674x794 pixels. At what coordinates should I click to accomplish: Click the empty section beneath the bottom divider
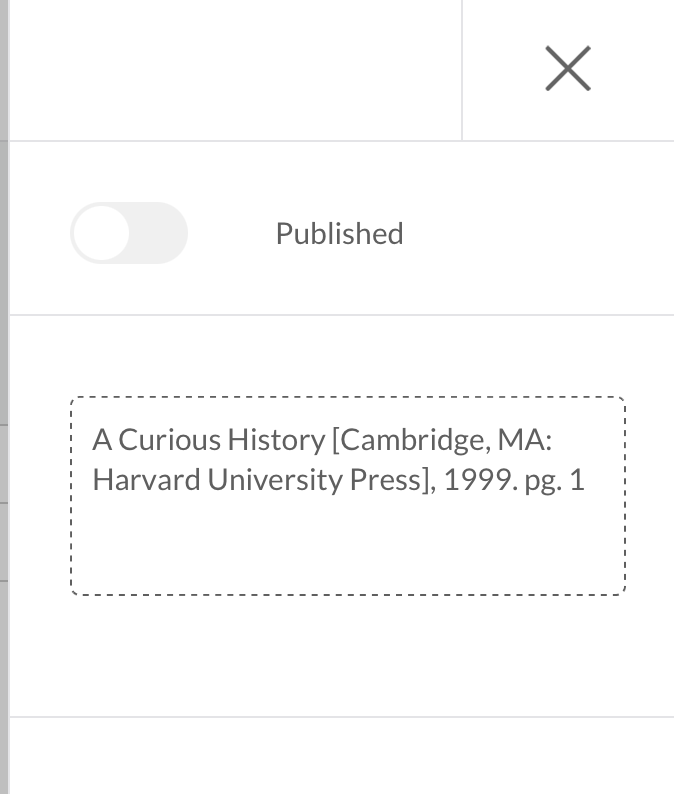click(x=340, y=757)
